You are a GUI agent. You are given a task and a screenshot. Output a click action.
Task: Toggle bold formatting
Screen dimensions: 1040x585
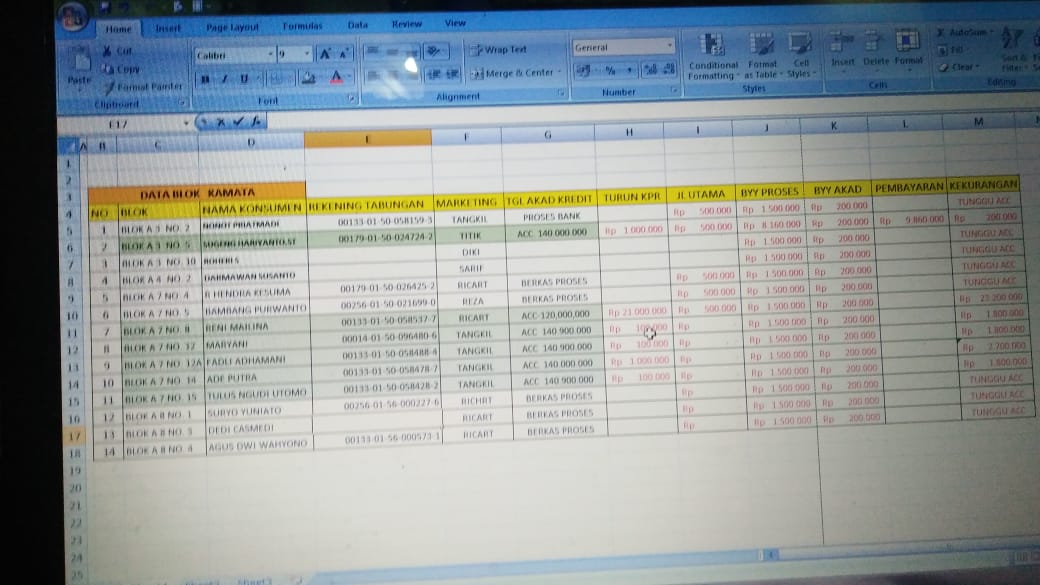[205, 79]
